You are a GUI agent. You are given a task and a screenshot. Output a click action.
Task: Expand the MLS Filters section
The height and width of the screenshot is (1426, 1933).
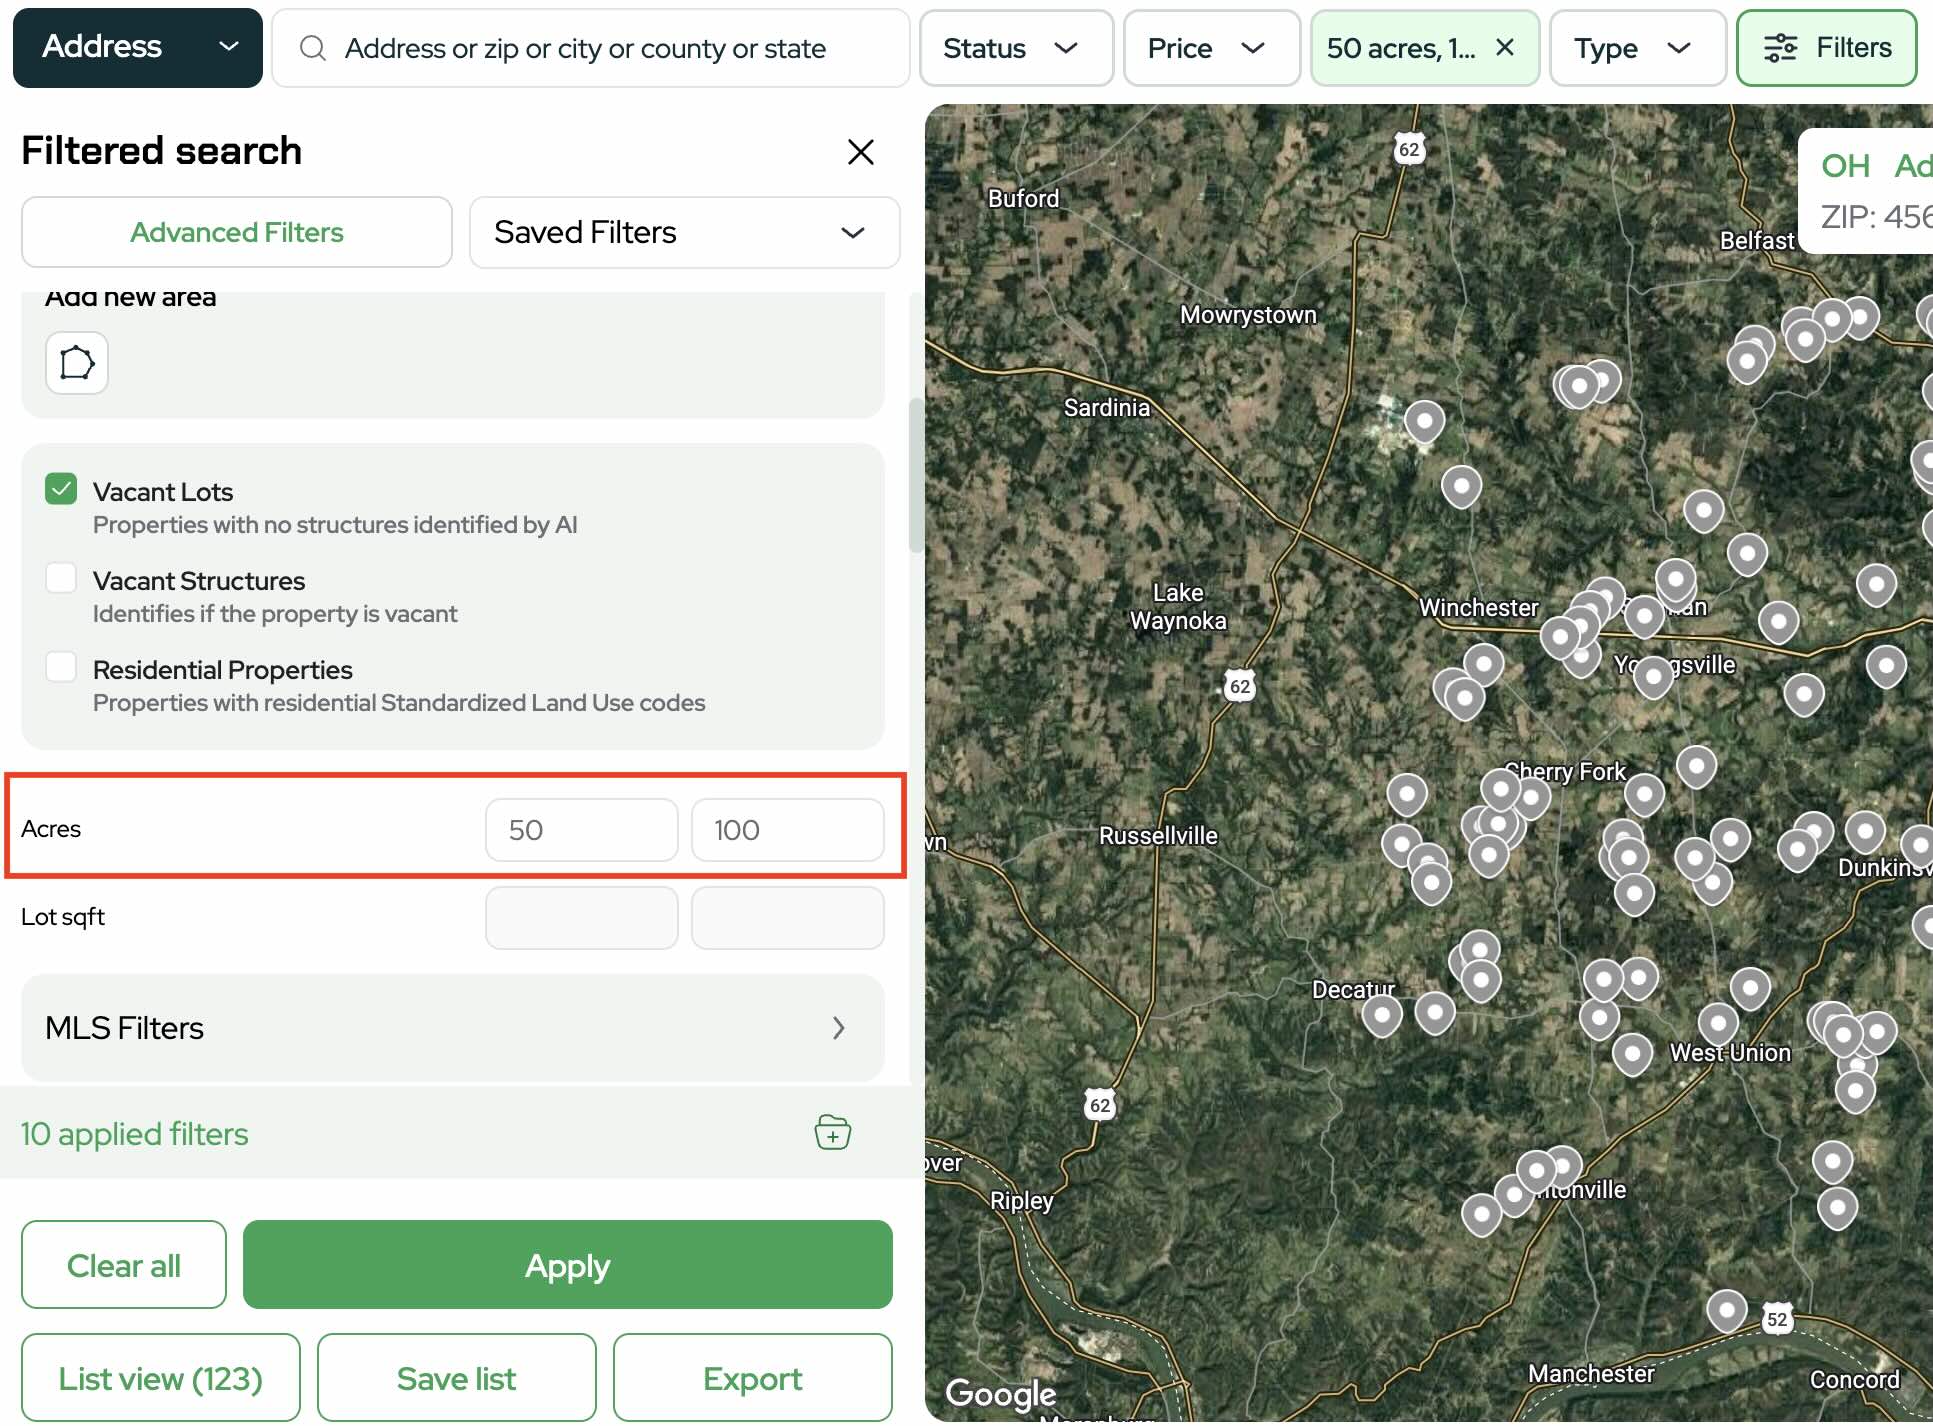(452, 1028)
